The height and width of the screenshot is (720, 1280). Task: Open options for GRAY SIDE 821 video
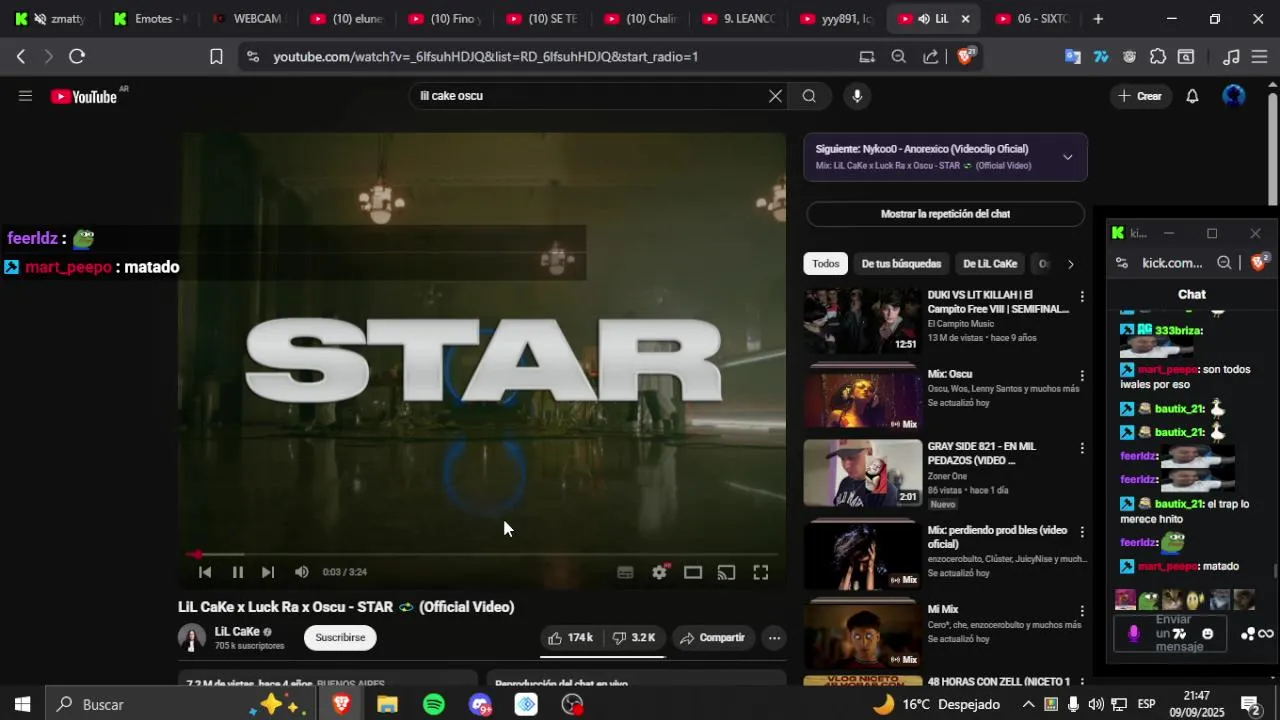point(1081,448)
